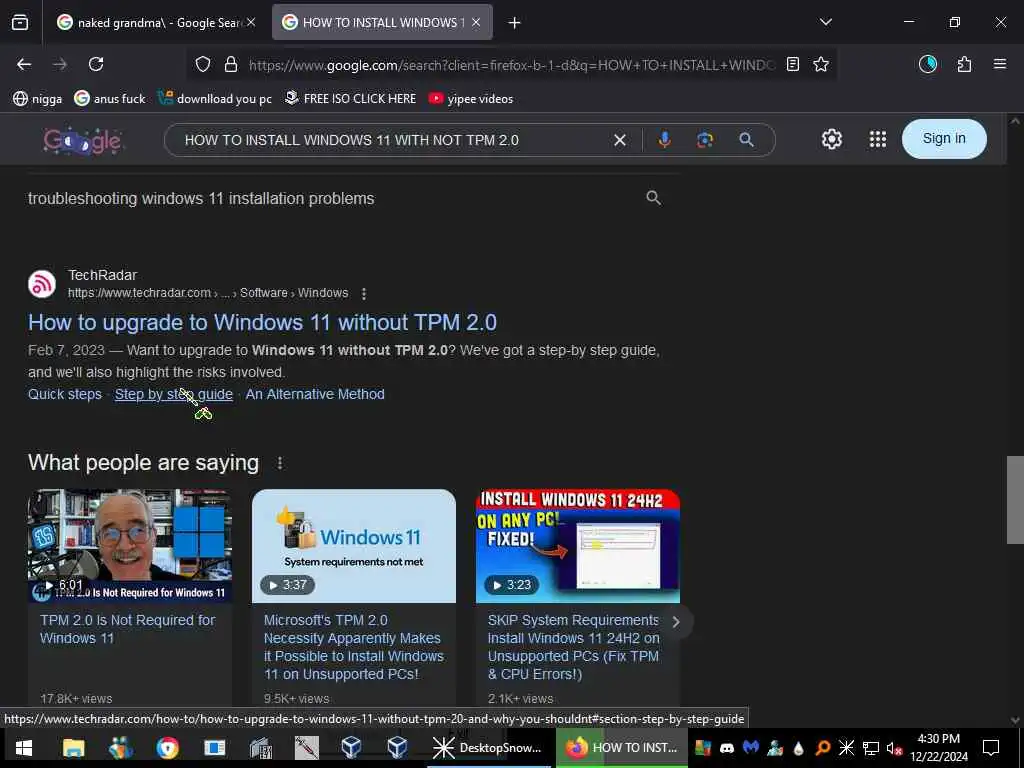Go back to the previous page
Image resolution: width=1024 pixels, height=768 pixels.
tap(24, 64)
